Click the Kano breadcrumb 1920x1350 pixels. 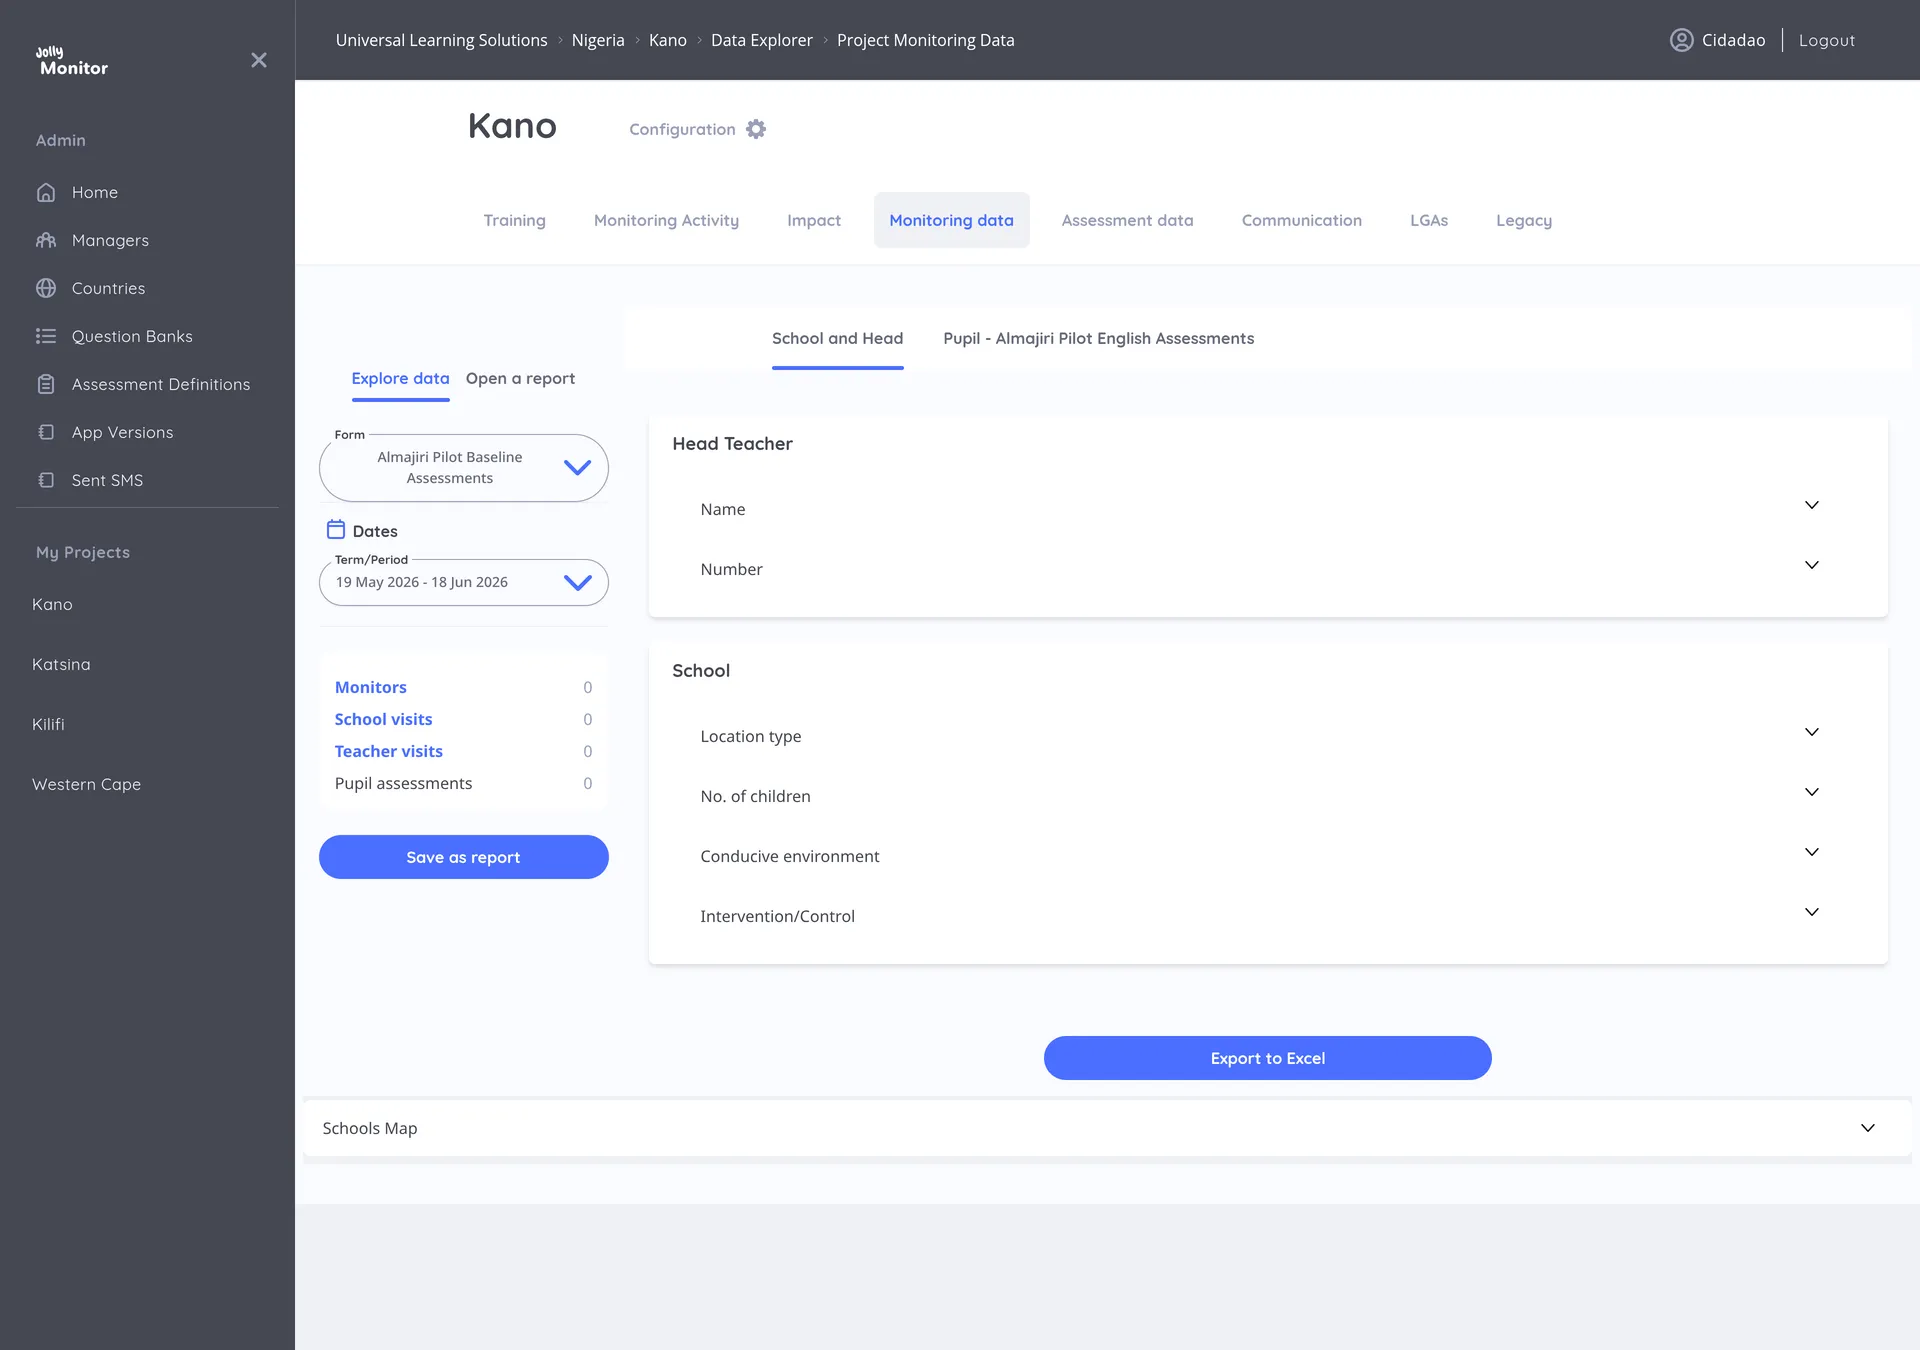[x=667, y=40]
